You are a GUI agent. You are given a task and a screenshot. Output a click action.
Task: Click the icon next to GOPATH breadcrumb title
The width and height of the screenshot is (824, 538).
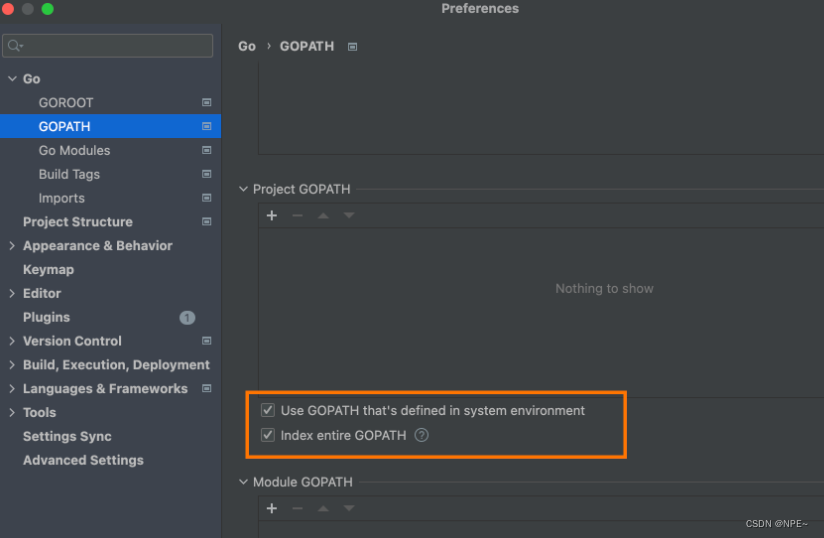pos(352,47)
